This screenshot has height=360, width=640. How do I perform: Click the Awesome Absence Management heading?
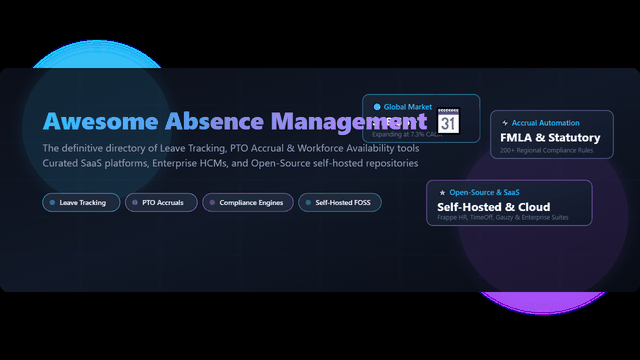(235, 121)
